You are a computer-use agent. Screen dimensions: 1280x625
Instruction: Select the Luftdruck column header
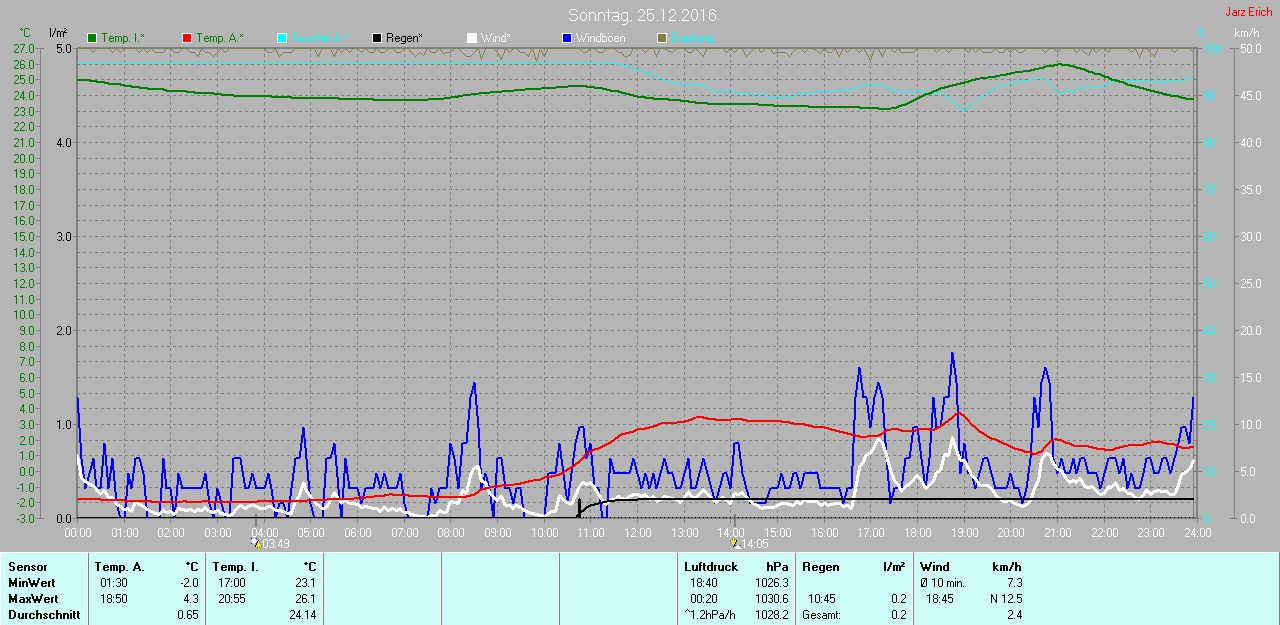[x=710, y=567]
